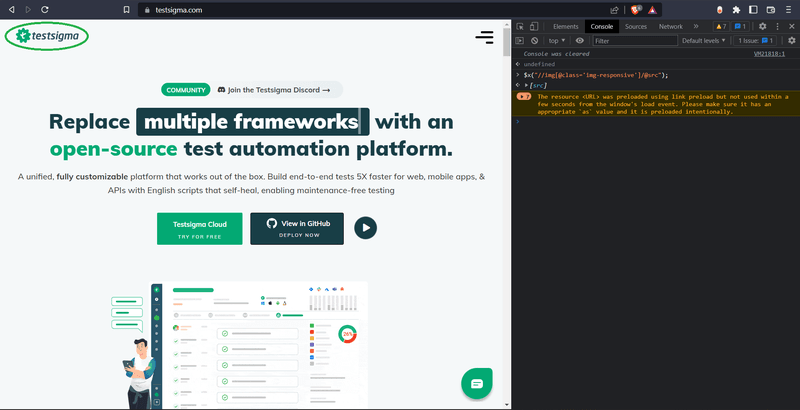The height and width of the screenshot is (410, 800).
Task: Activate DevTools inspect element picker
Action: [x=520, y=27]
